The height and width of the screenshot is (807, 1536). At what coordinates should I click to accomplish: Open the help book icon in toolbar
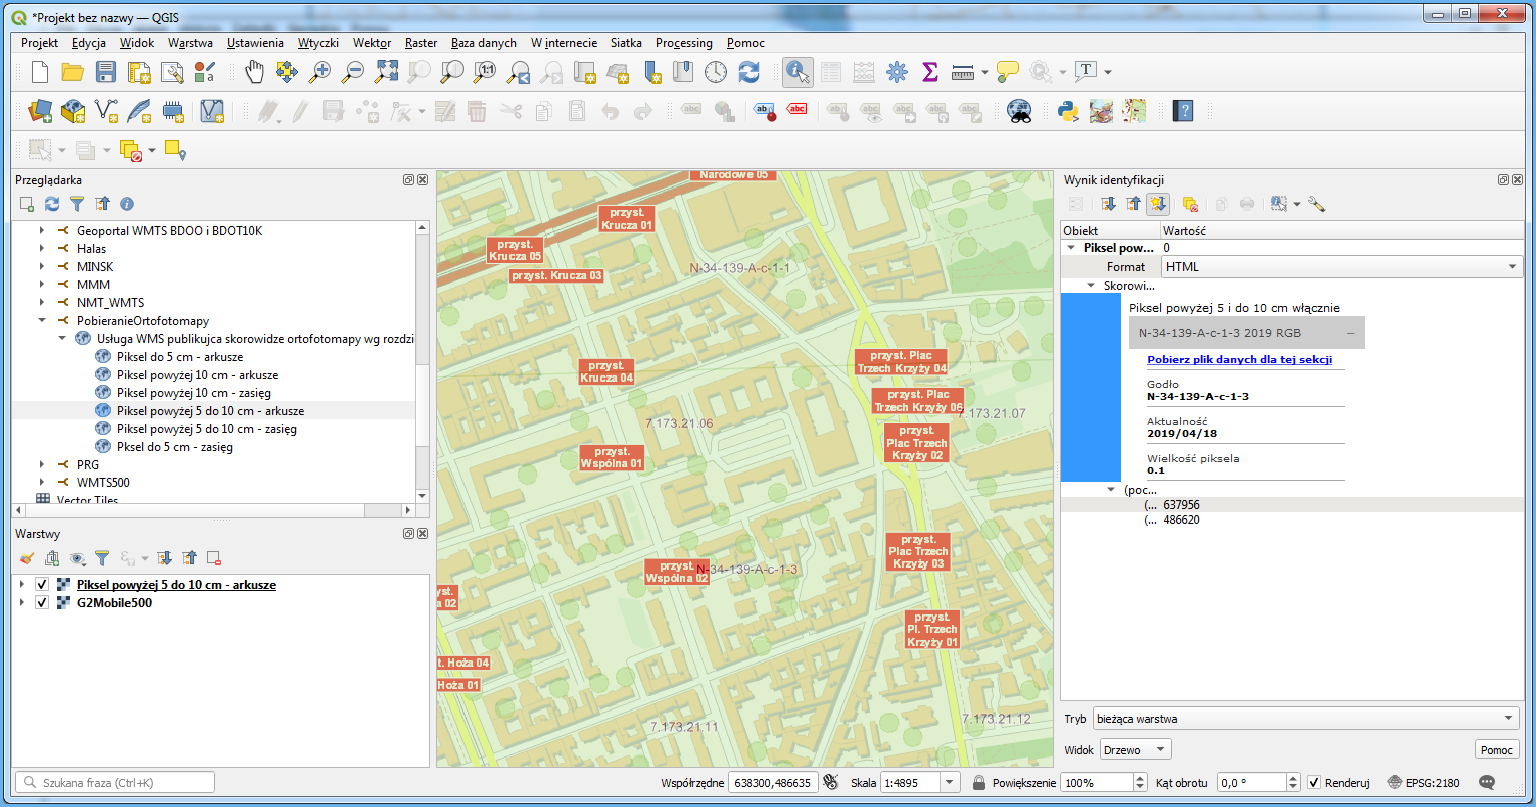1183,110
